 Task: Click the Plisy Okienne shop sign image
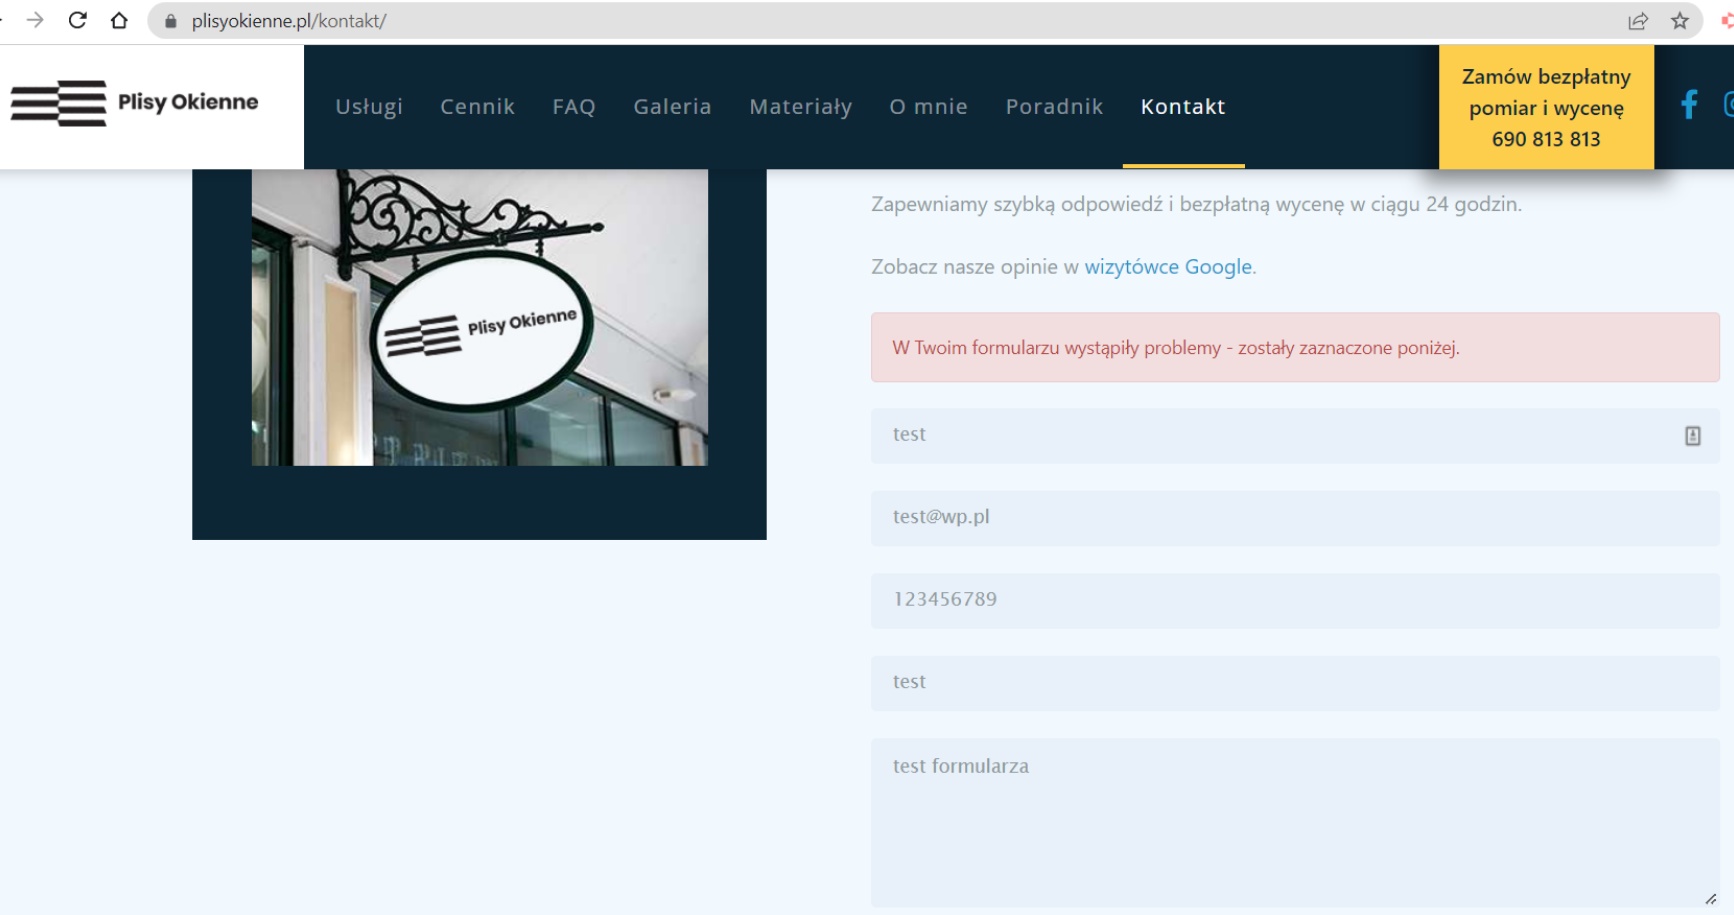click(x=480, y=317)
